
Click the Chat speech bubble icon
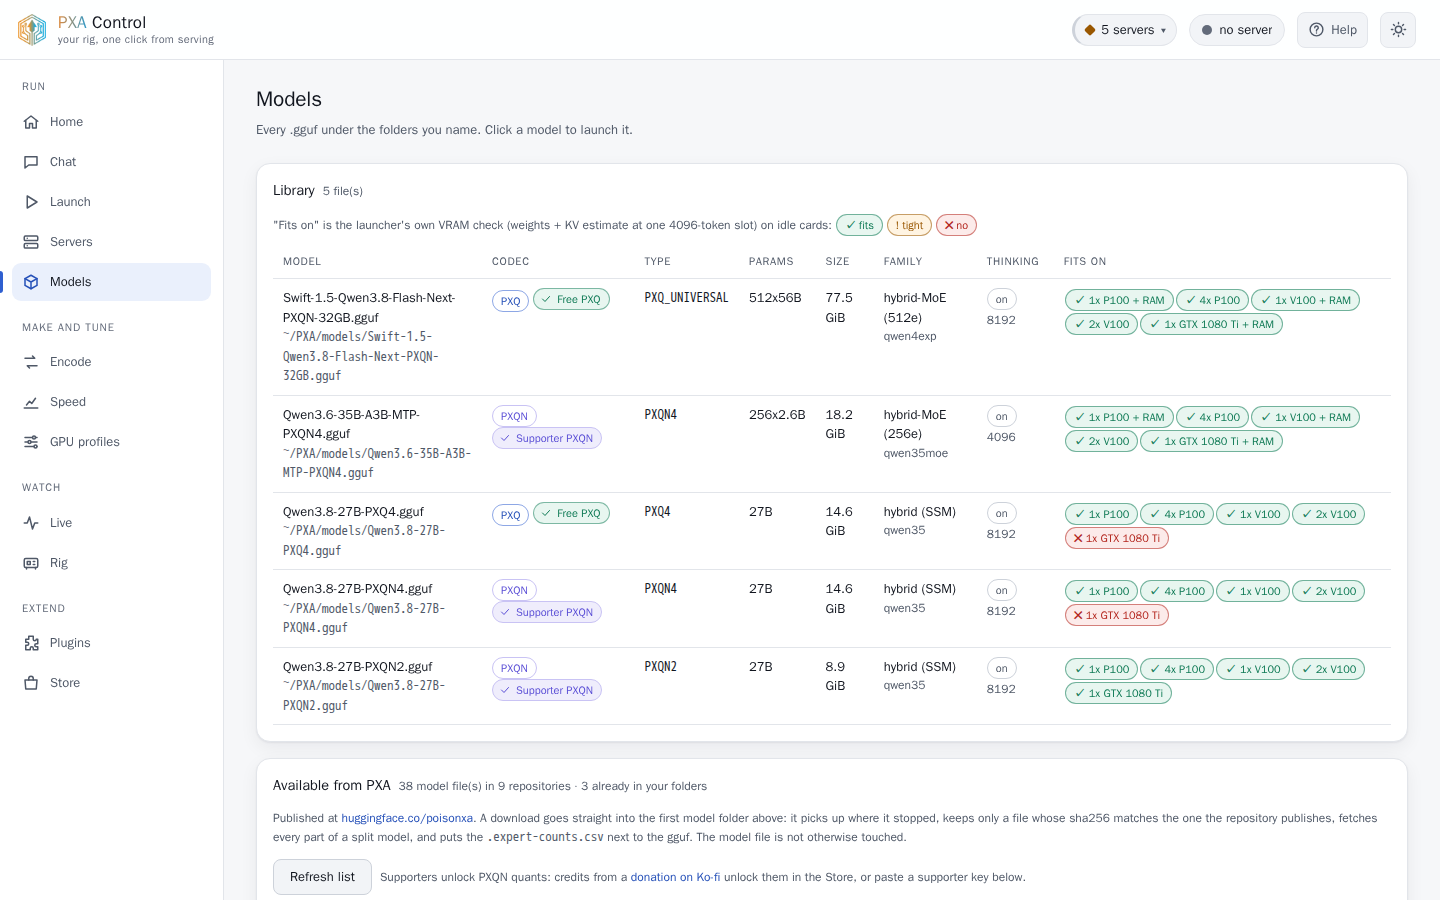[x=31, y=162]
